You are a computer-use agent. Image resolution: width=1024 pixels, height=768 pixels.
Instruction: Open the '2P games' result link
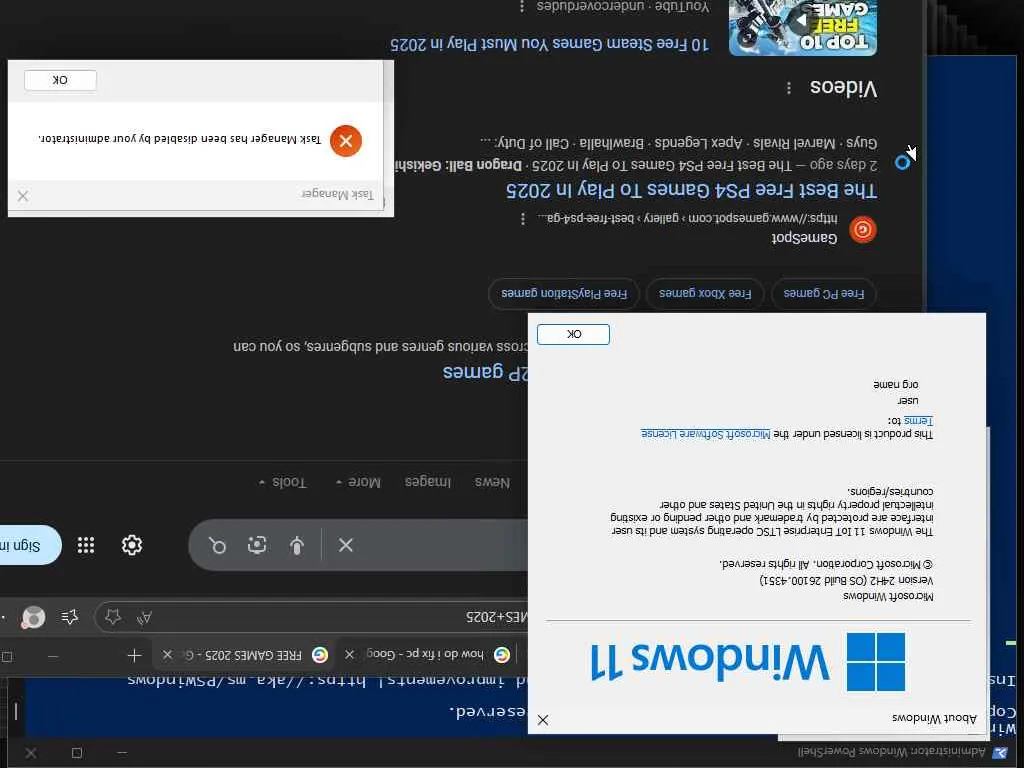click(485, 372)
